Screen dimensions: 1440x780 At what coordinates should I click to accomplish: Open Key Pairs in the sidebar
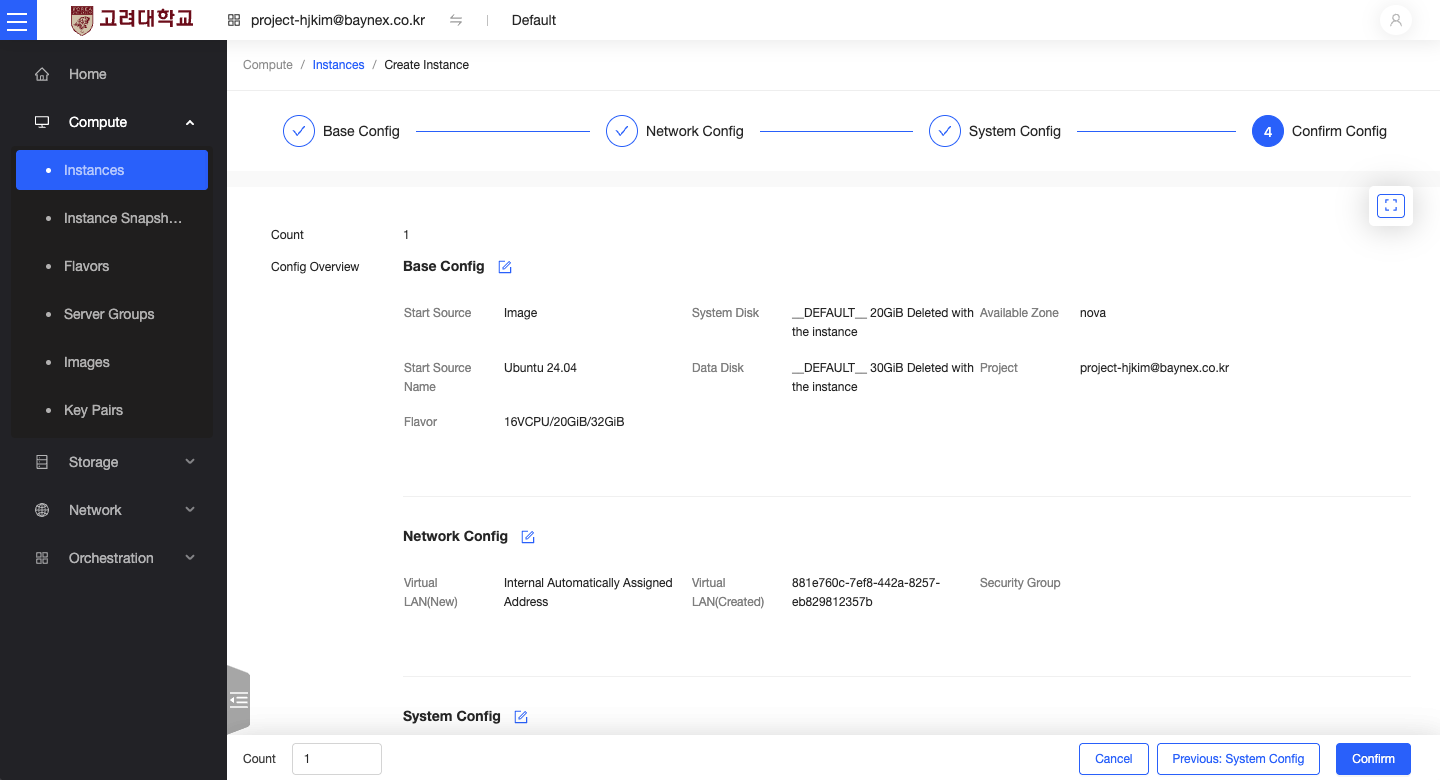112,410
